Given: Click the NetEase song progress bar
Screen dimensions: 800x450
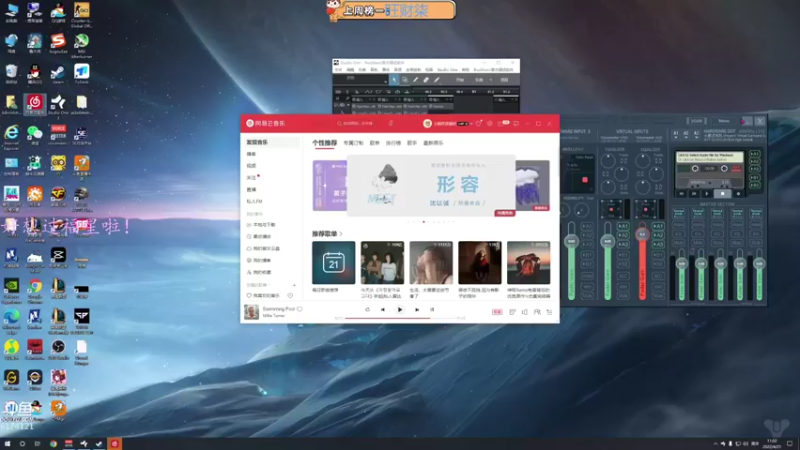Looking at the screenshot, I should pos(400,318).
